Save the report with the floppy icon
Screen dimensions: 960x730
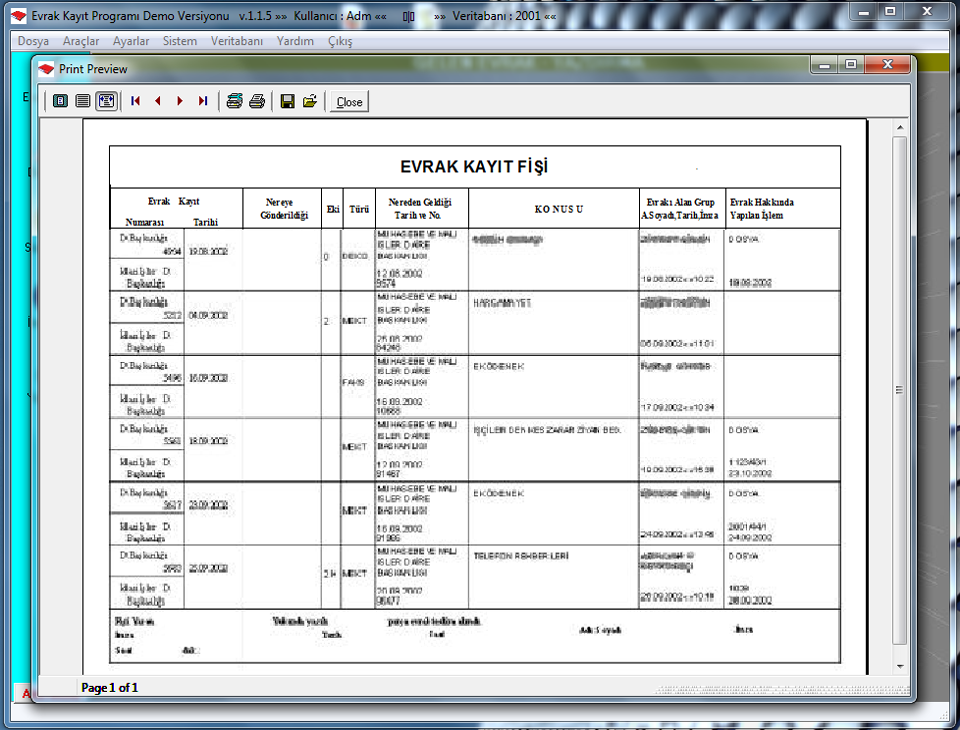[x=287, y=101]
